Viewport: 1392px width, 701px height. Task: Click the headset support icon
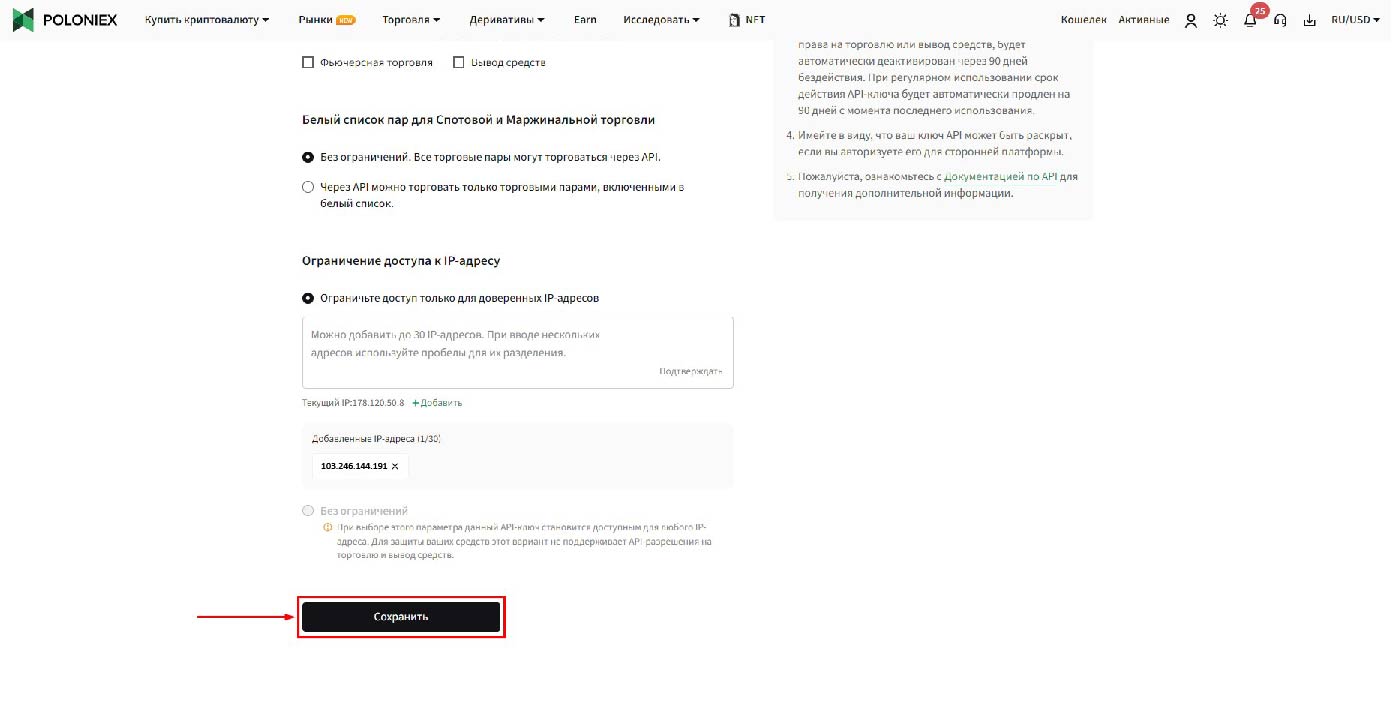[x=1280, y=20]
